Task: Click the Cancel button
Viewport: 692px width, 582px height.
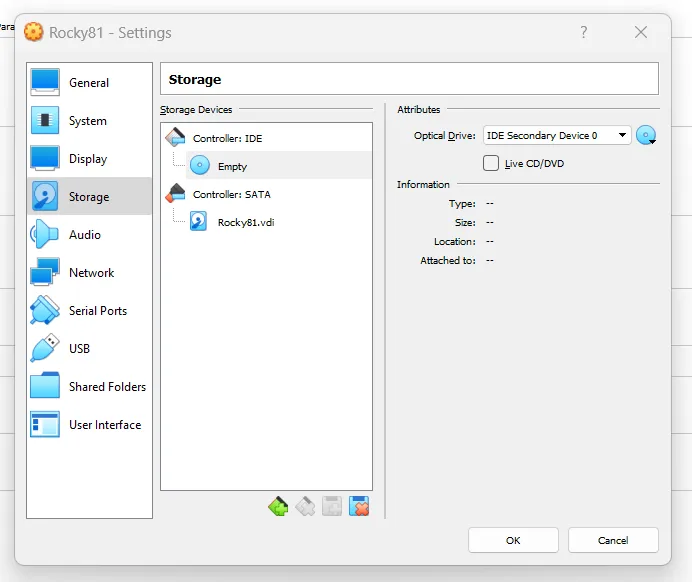Action: click(x=613, y=540)
